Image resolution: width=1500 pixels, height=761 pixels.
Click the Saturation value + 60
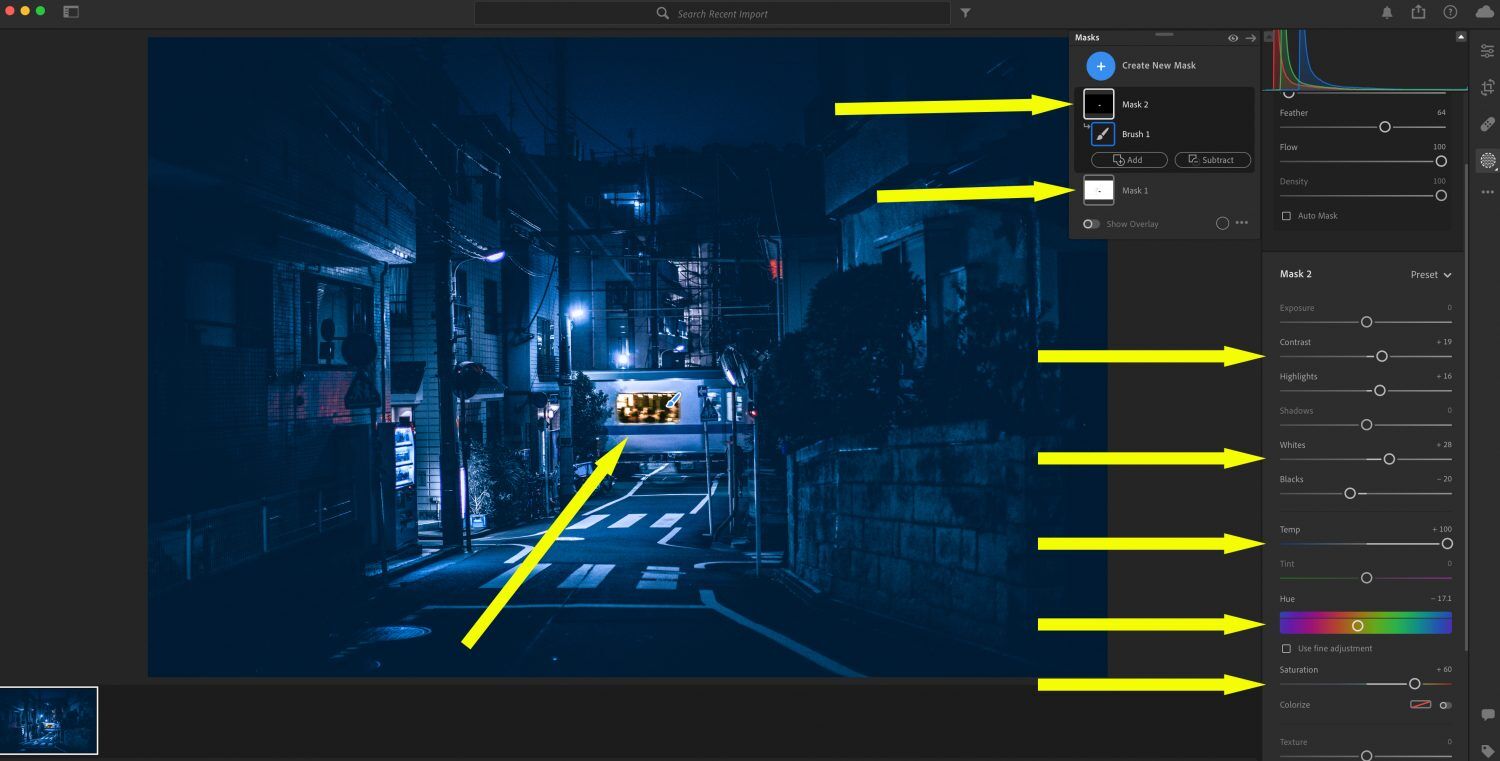pos(1444,670)
